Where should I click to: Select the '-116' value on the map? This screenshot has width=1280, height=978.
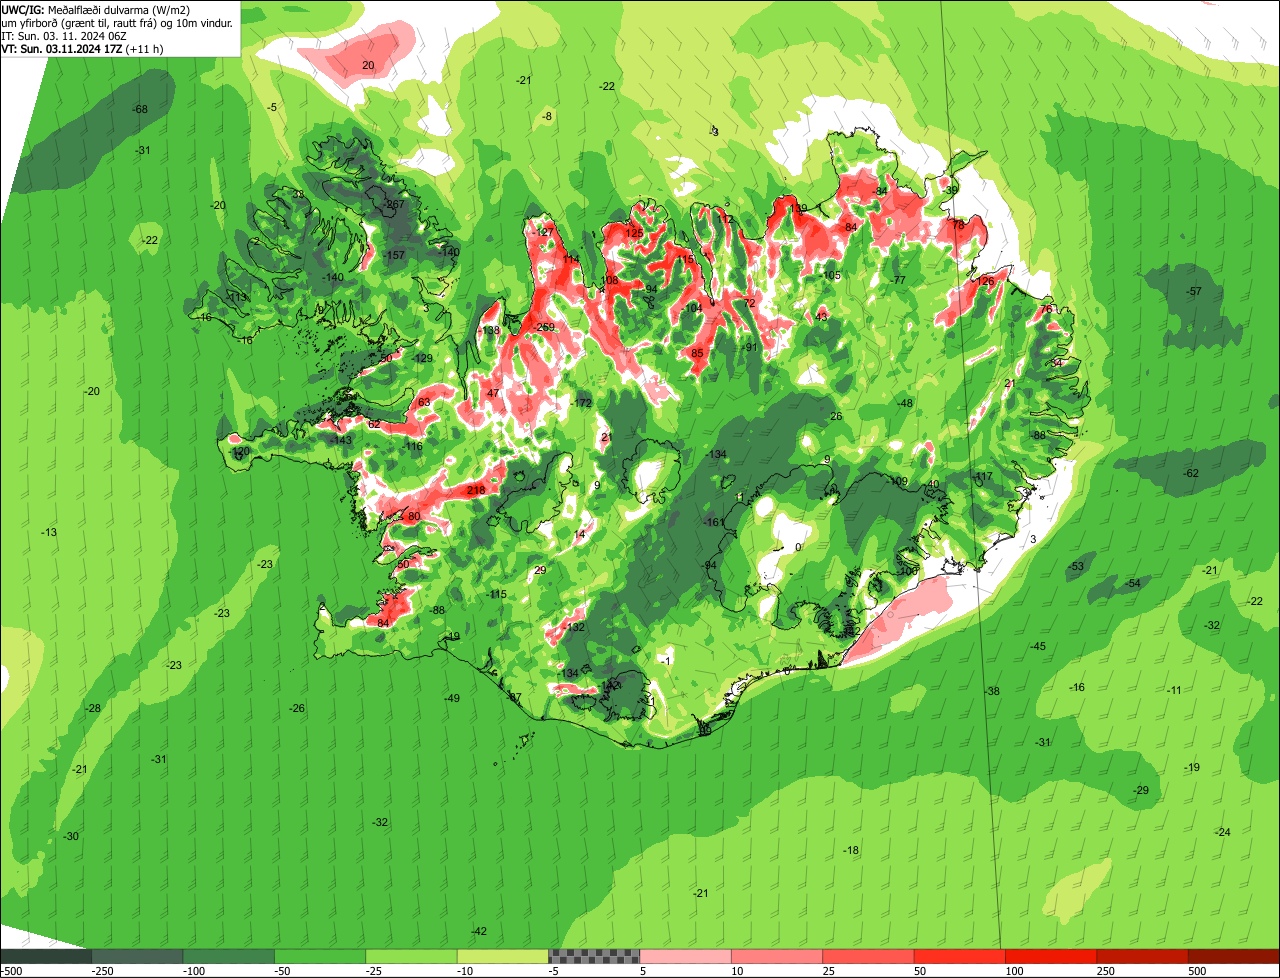413,447
